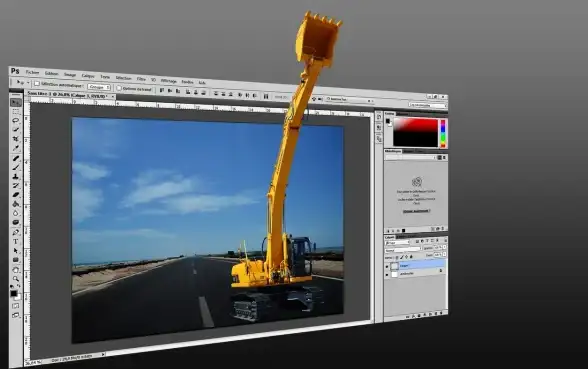This screenshot has height=369, width=588.
Task: Toggle visibility of the Arrière-plan layer
Action: 387,274
